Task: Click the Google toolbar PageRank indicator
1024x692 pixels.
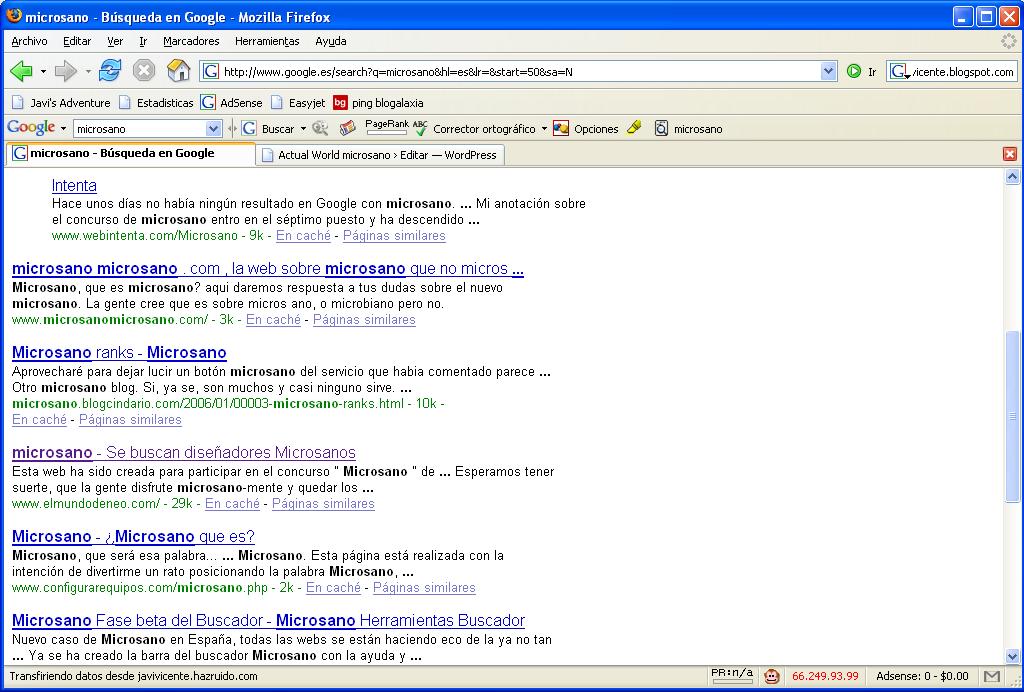Action: (x=387, y=127)
